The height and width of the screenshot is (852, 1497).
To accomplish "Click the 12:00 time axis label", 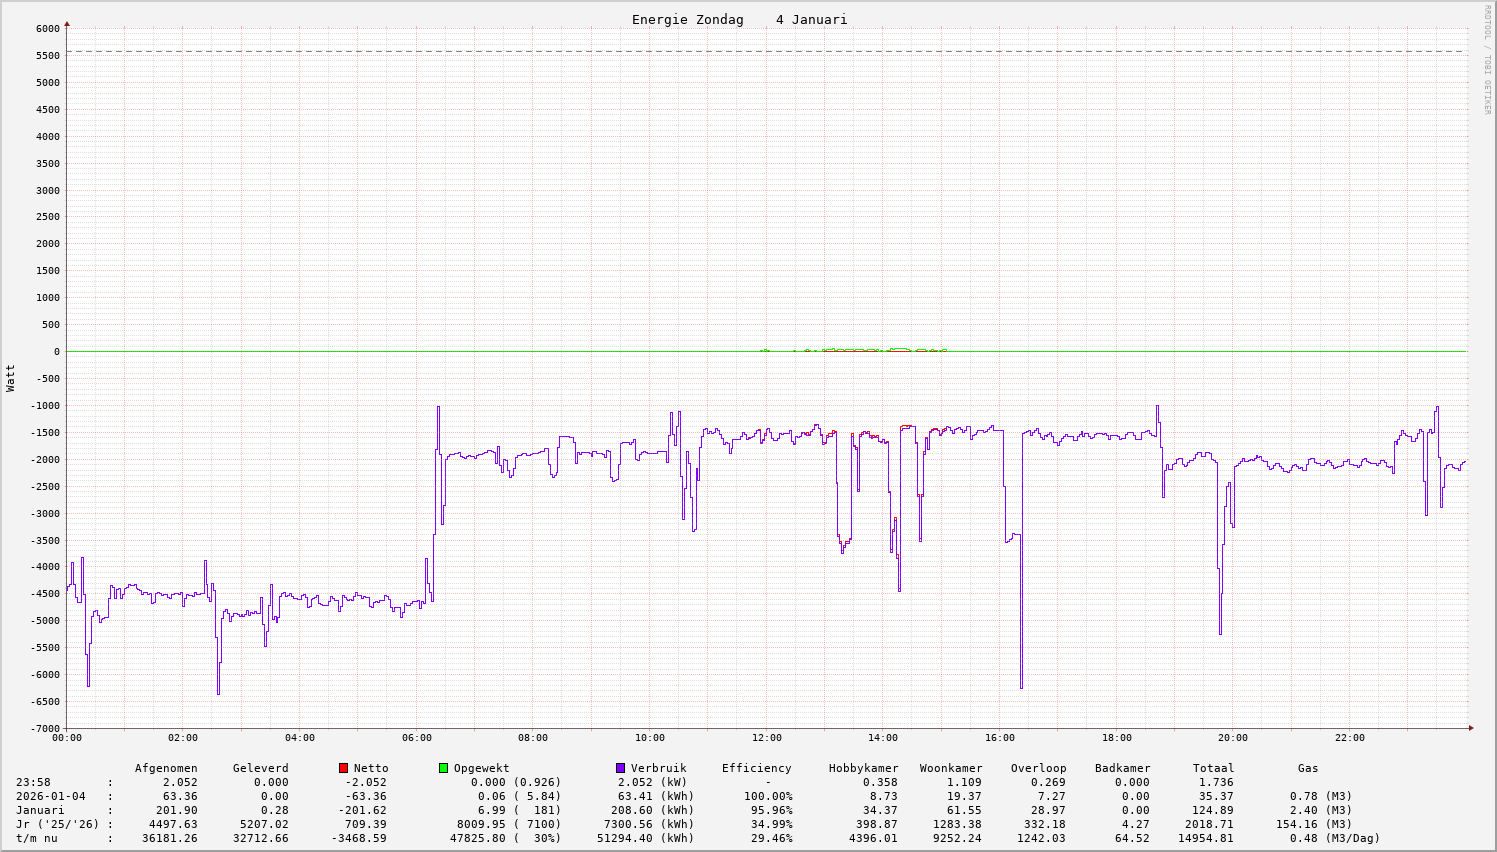I will pos(767,738).
